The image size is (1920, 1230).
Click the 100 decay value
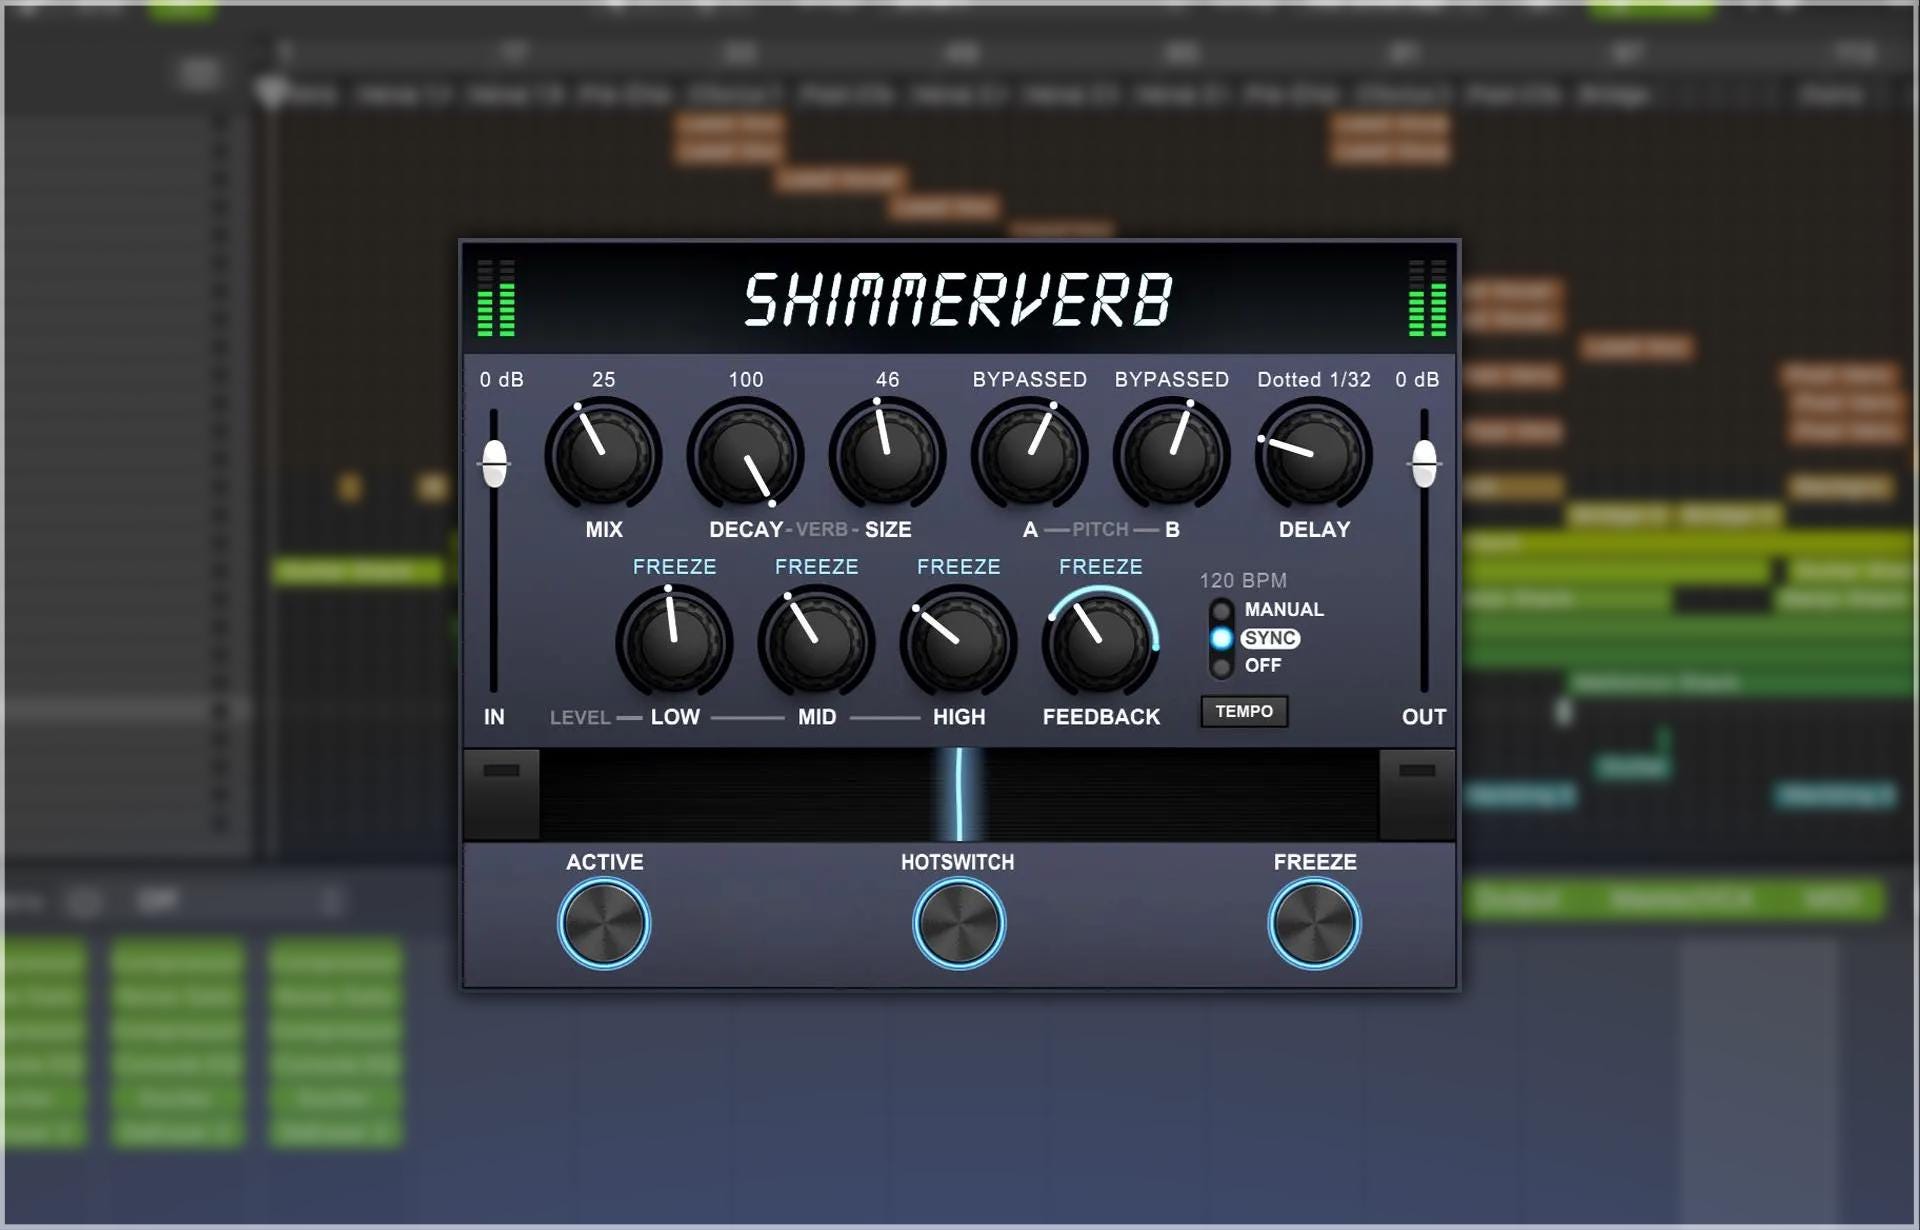(745, 380)
